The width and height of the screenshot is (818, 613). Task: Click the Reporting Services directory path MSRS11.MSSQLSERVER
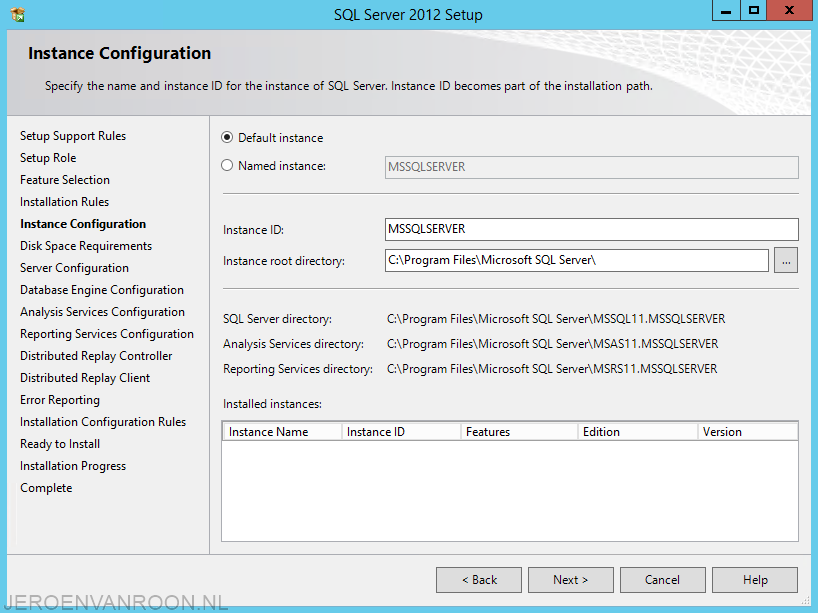[x=552, y=369]
